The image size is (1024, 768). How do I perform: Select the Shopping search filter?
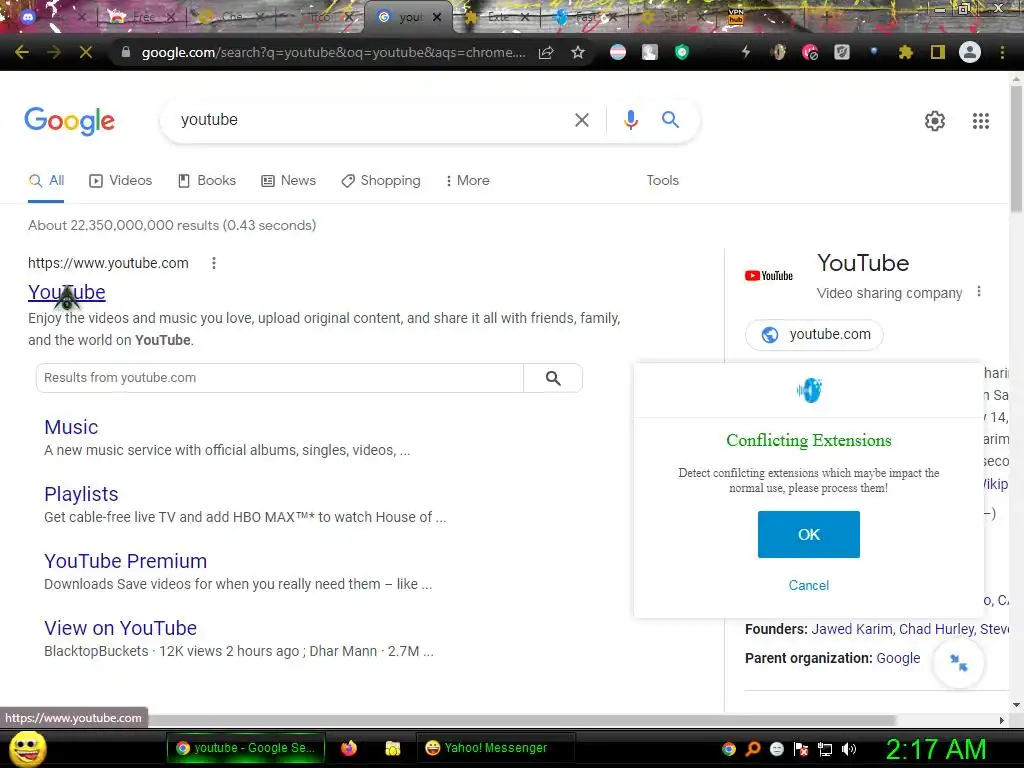pyautogui.click(x=381, y=181)
